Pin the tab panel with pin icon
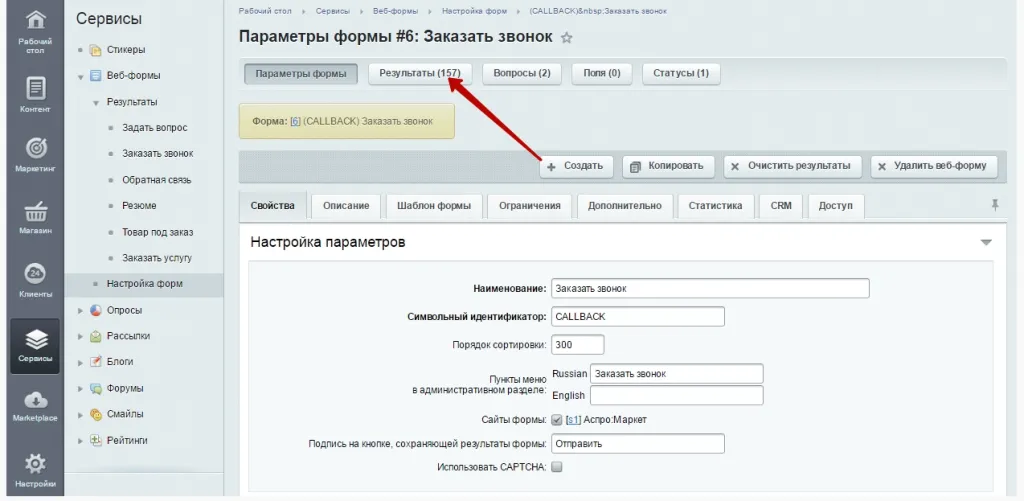 [x=994, y=204]
